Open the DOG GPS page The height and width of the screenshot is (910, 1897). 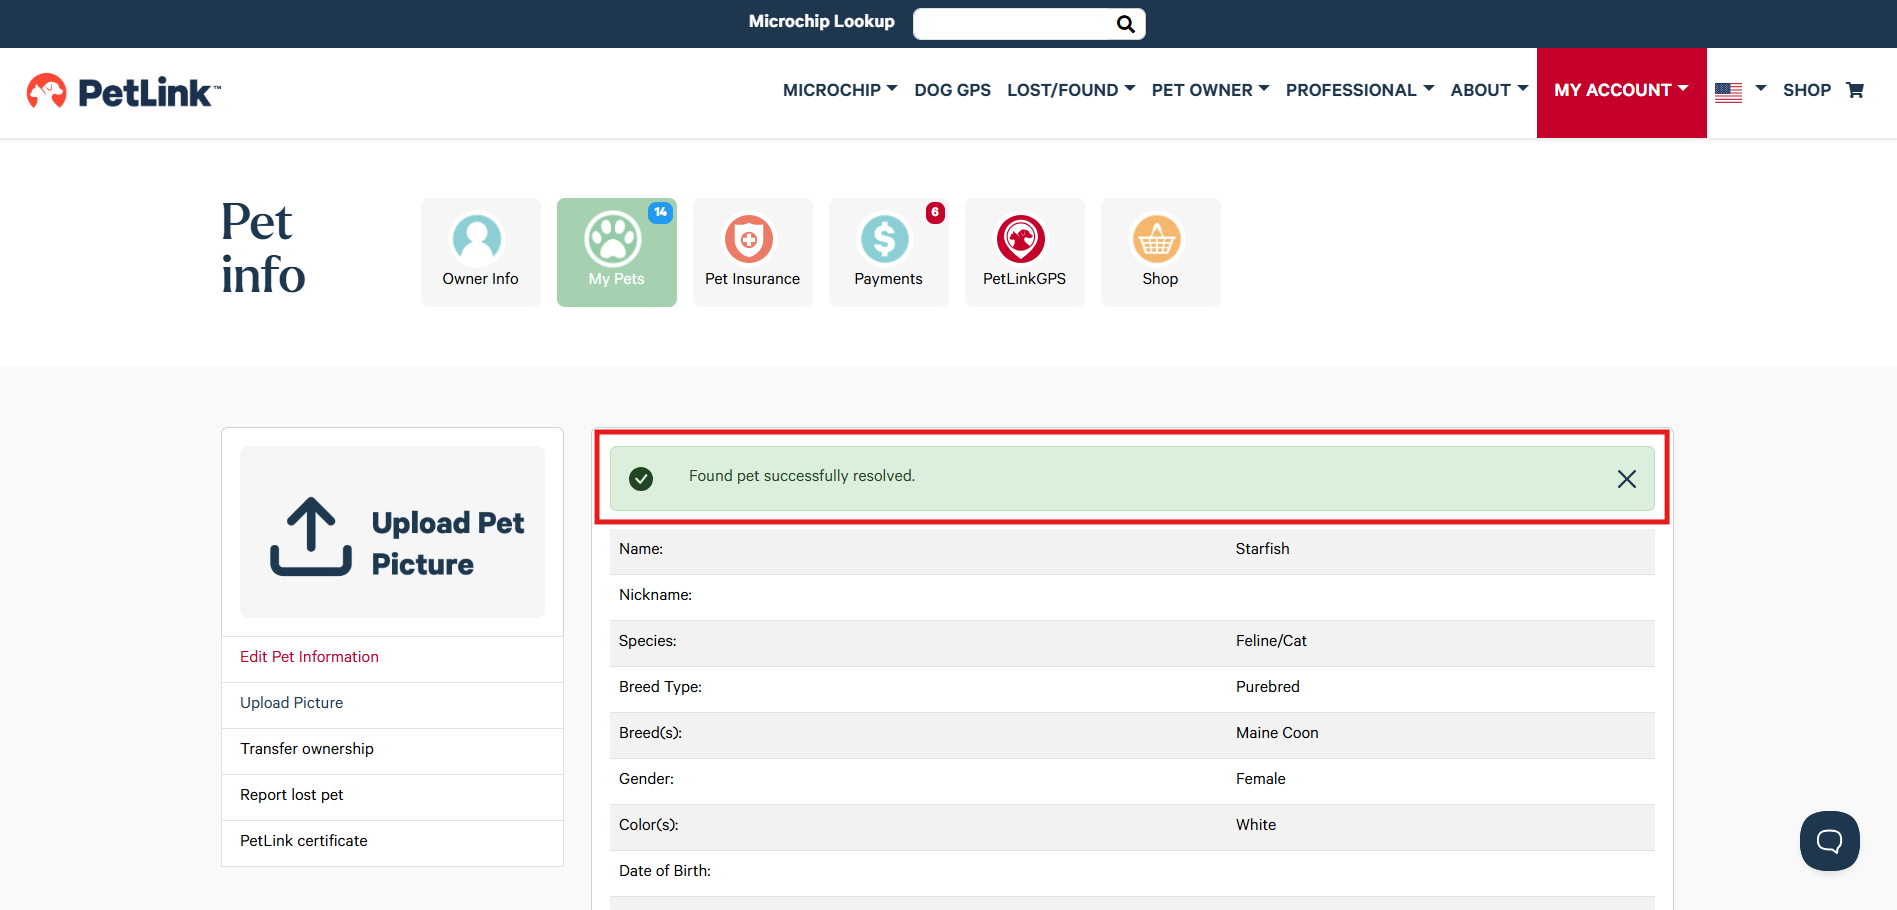[x=953, y=90]
